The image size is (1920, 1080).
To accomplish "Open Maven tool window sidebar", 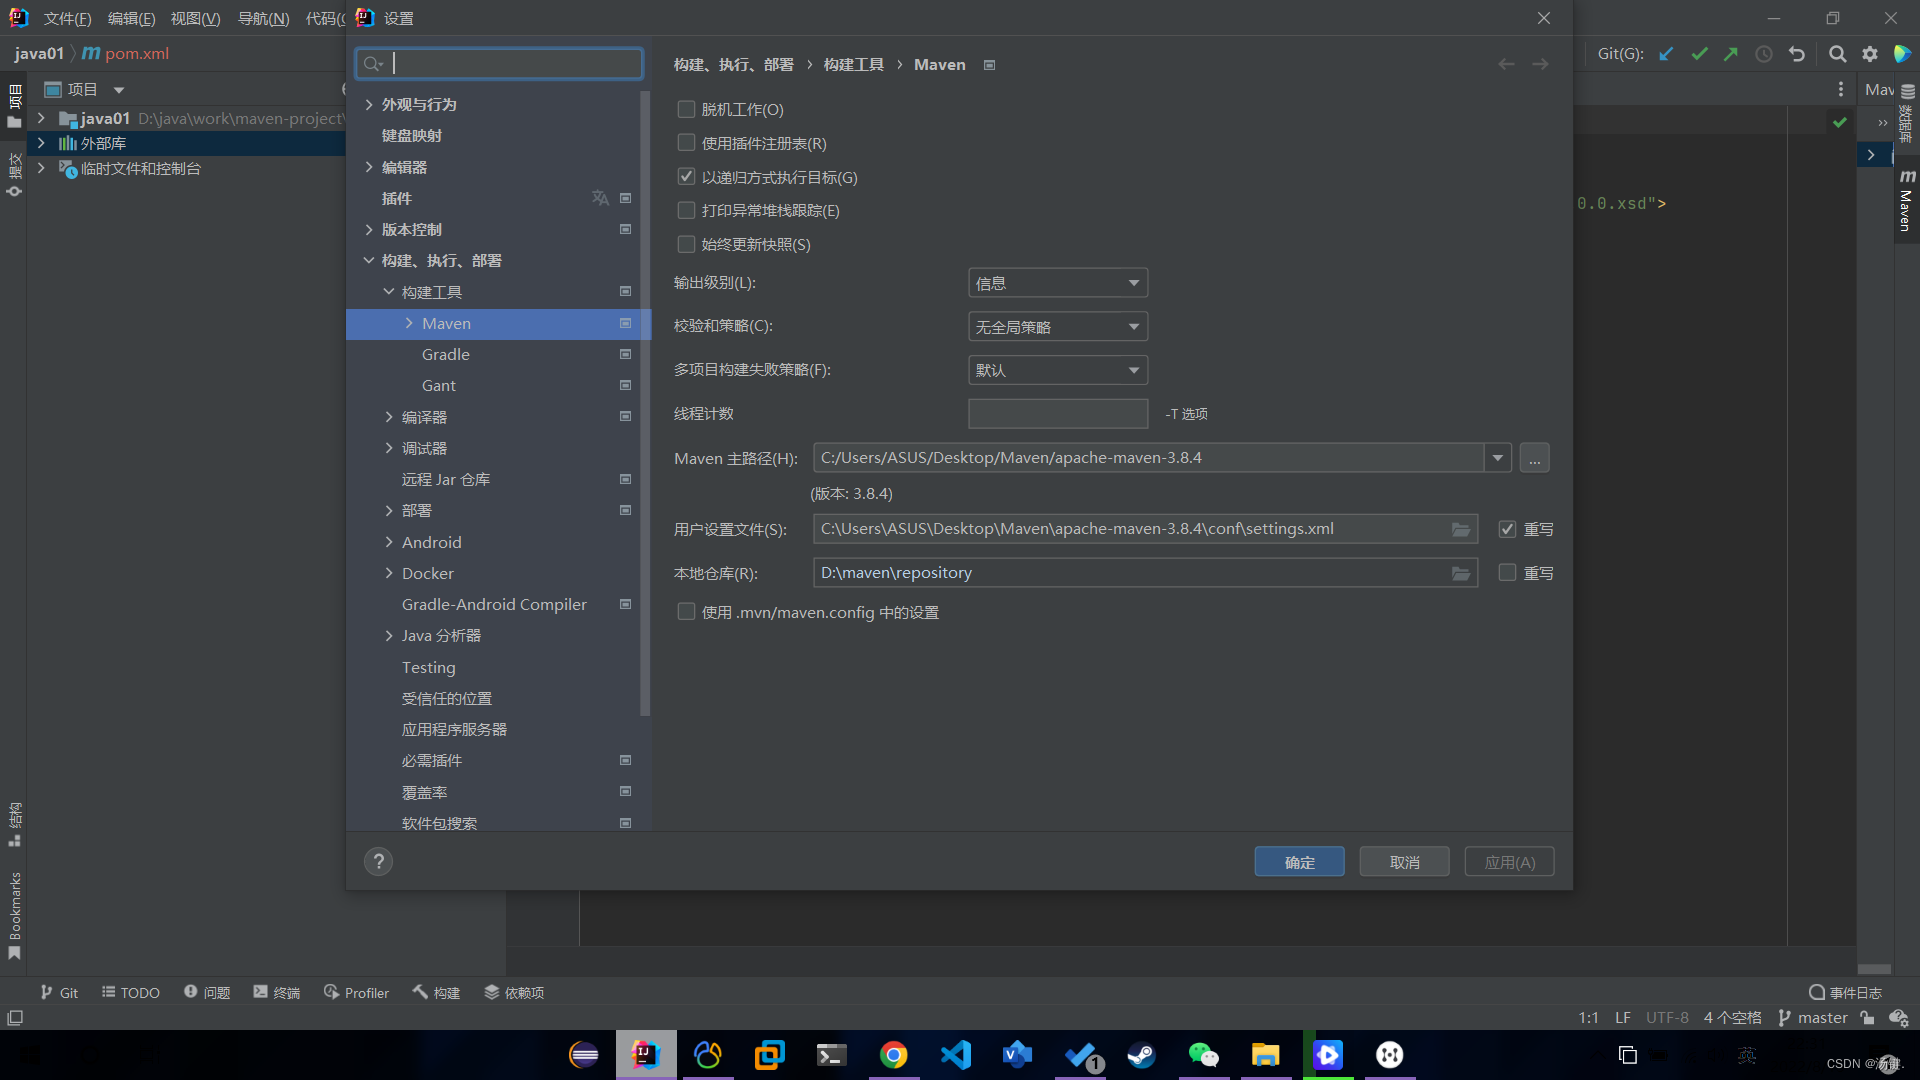I will (1906, 202).
